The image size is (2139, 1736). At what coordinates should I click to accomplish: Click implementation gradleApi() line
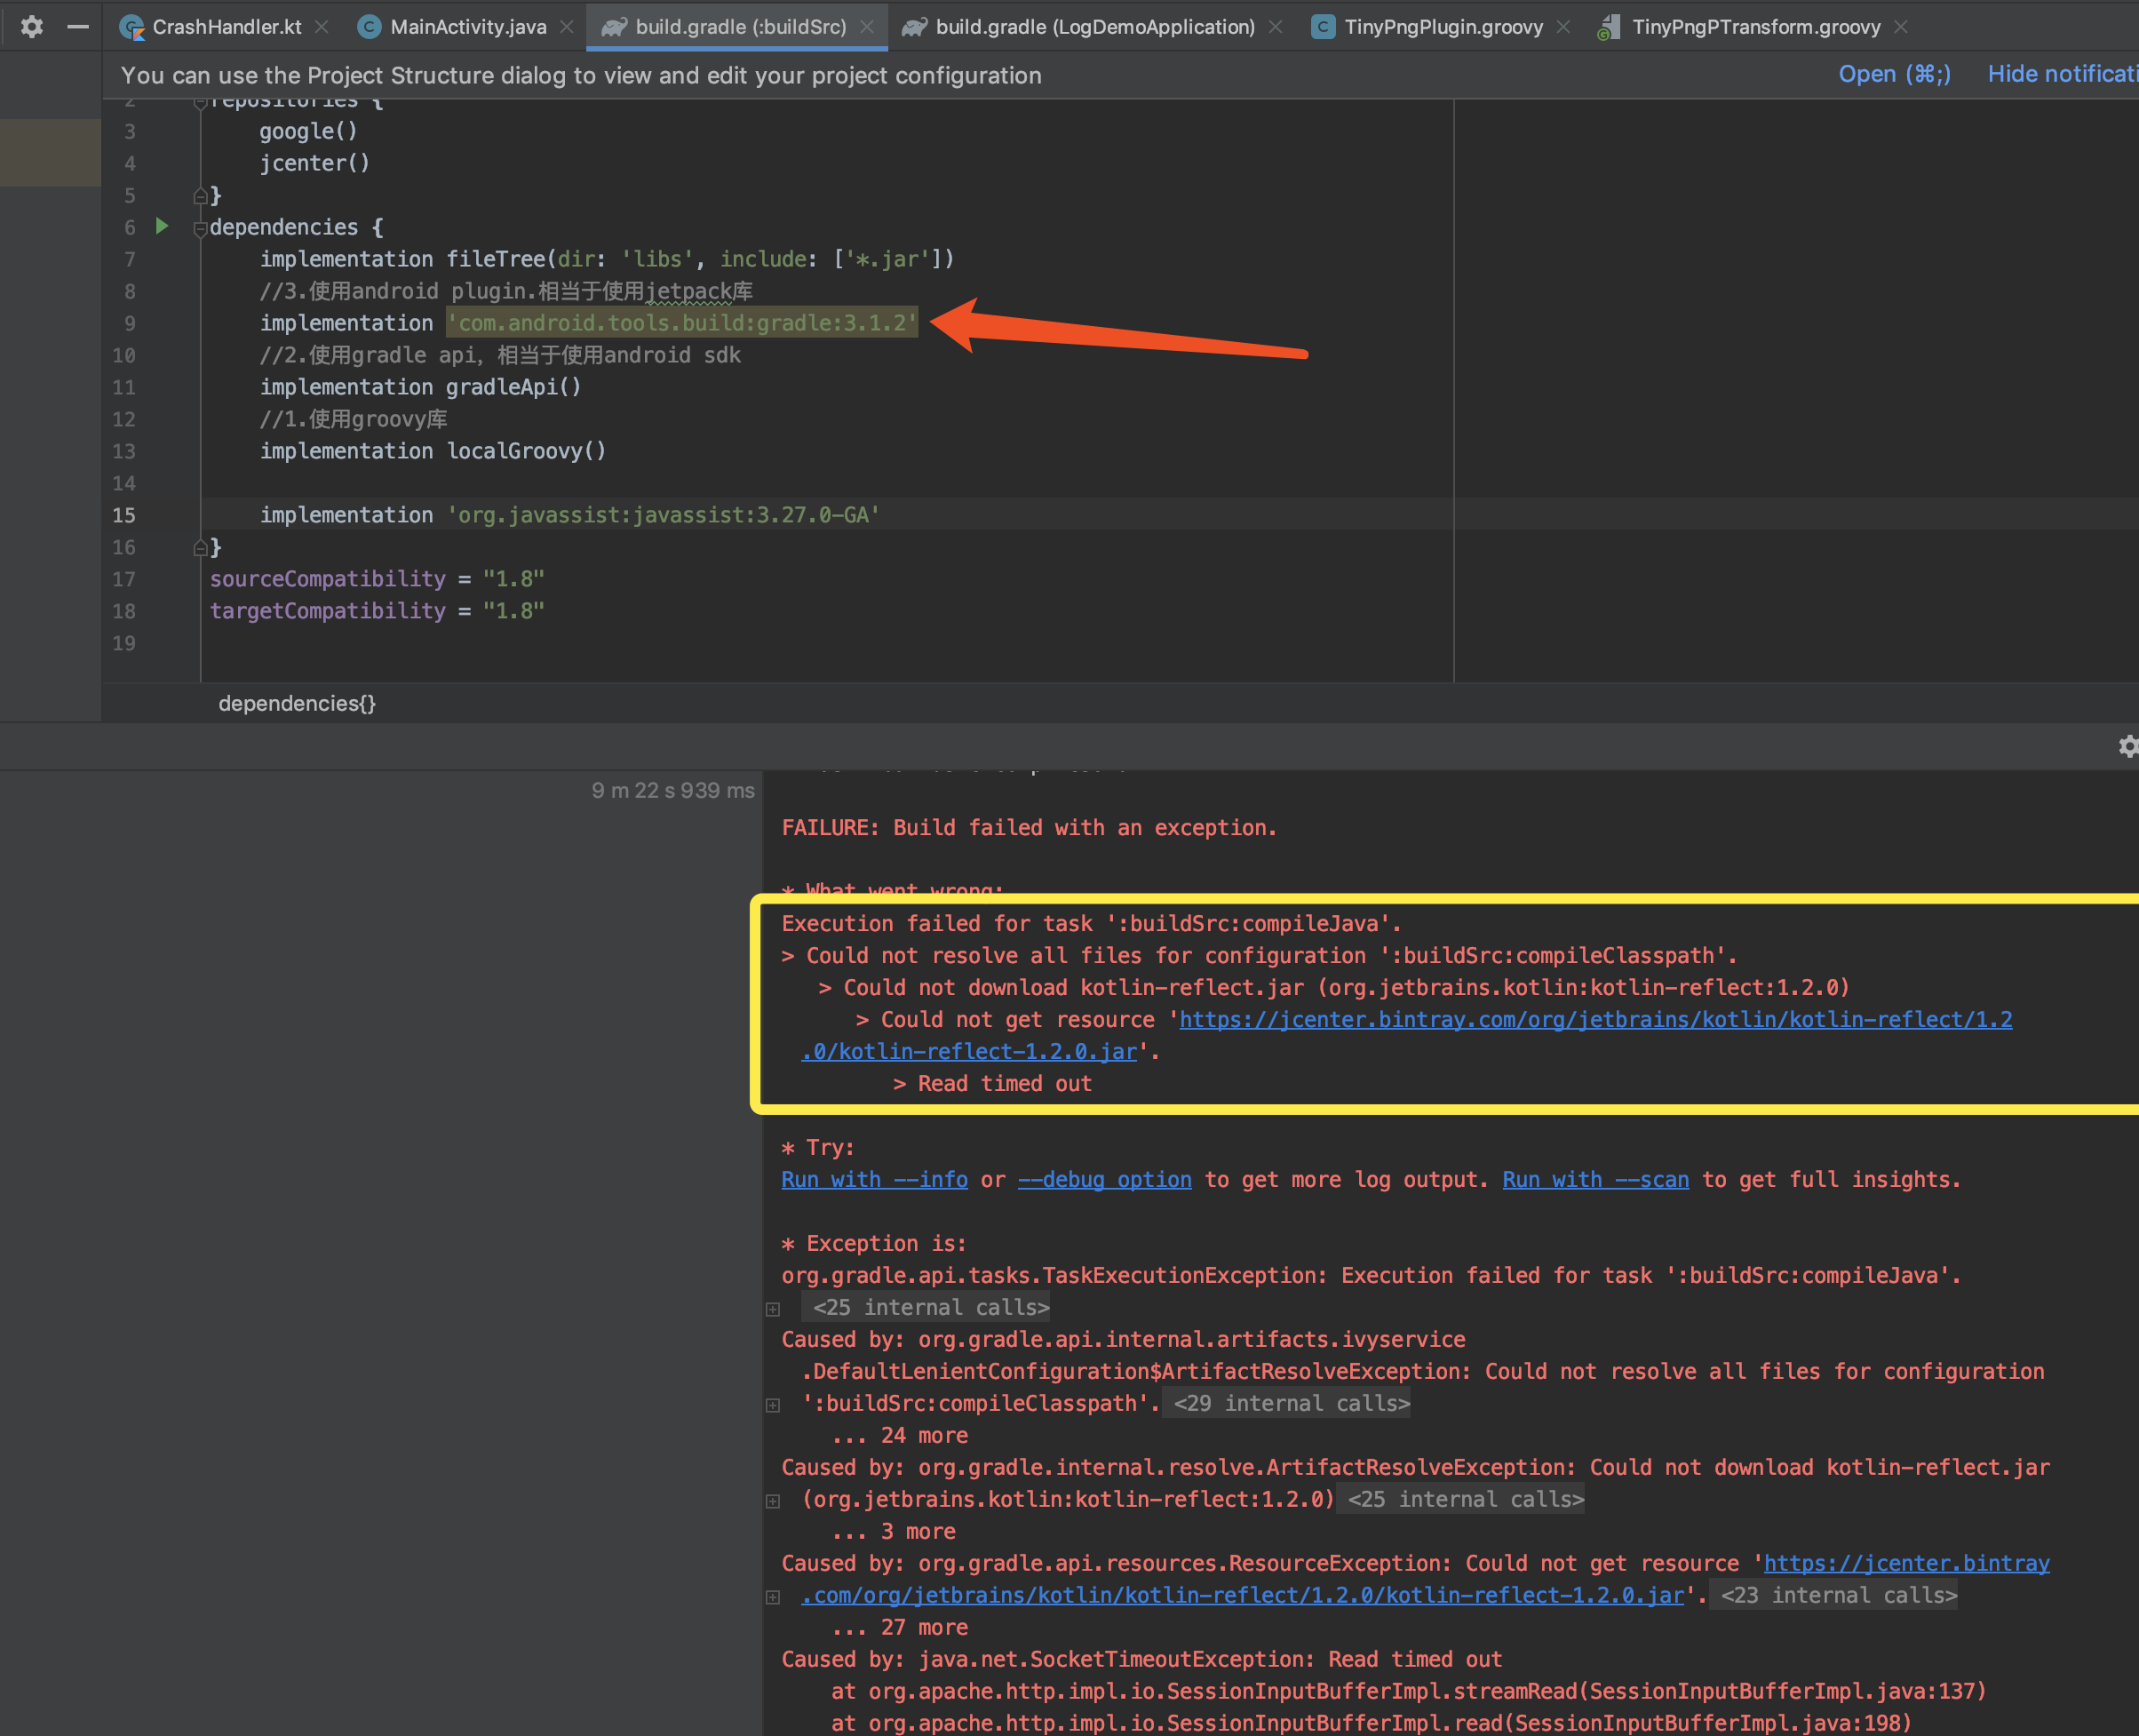420,387
